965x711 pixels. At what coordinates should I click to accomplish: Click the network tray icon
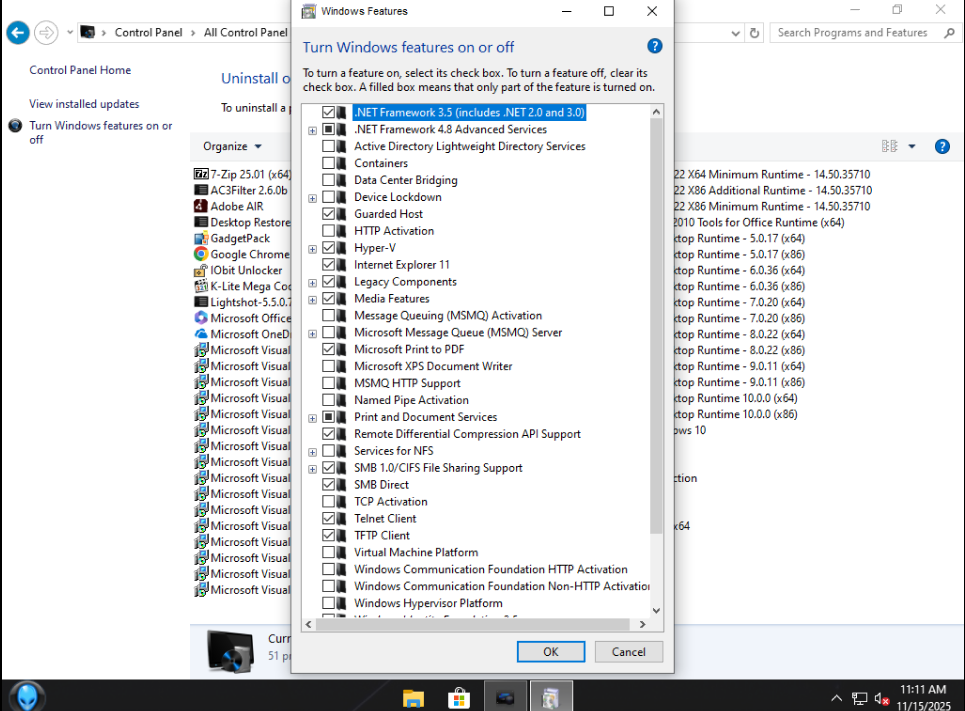click(859, 699)
